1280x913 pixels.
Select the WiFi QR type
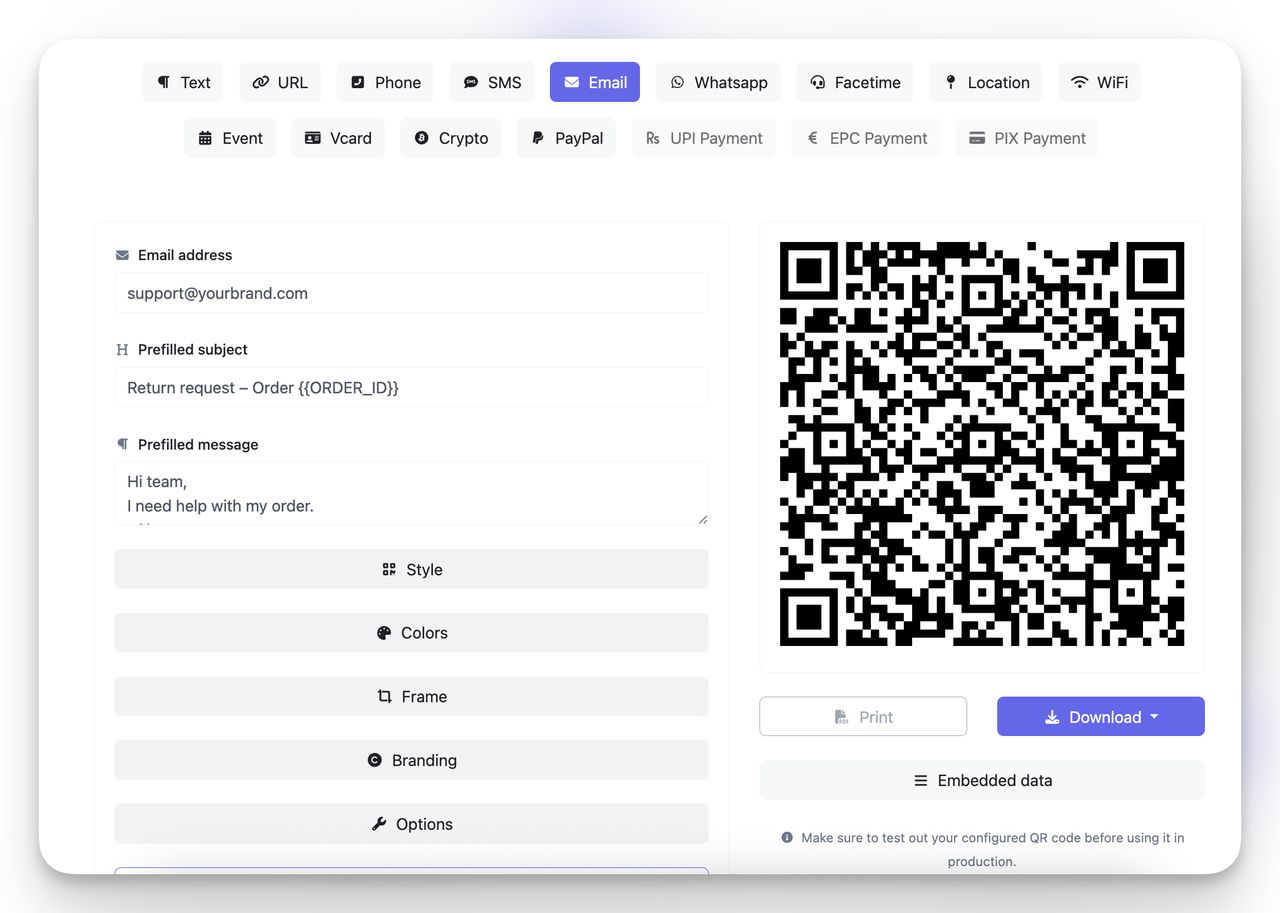tap(1099, 82)
